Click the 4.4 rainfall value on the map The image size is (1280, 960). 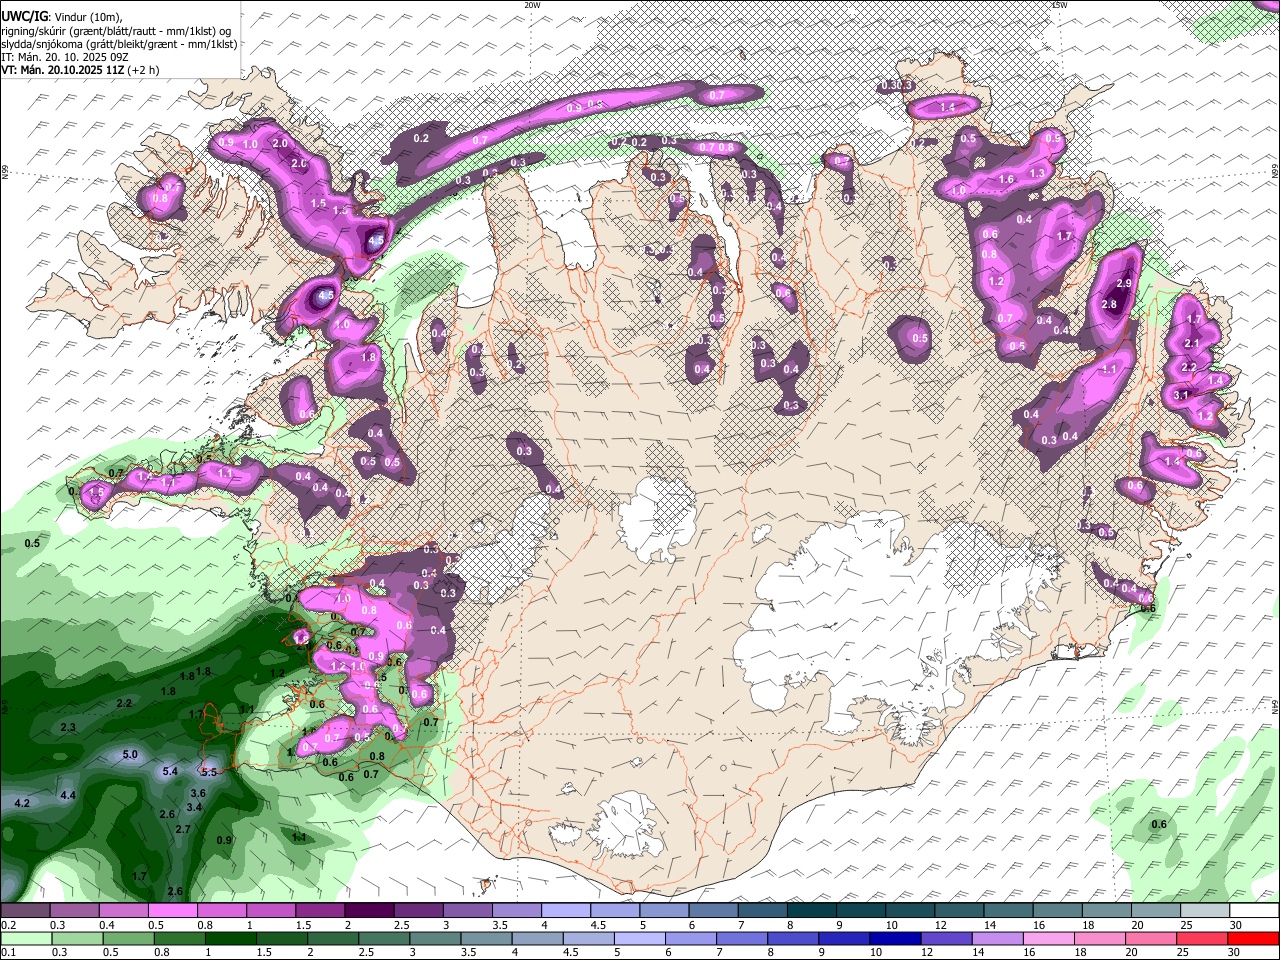point(68,795)
